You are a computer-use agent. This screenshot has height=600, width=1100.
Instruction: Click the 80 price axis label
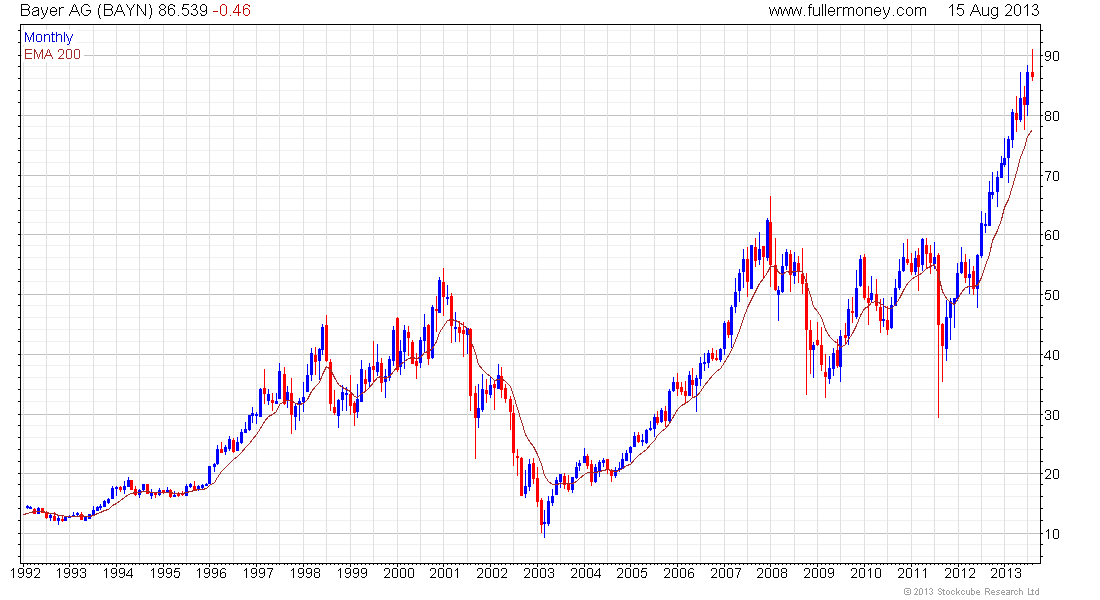[1052, 116]
